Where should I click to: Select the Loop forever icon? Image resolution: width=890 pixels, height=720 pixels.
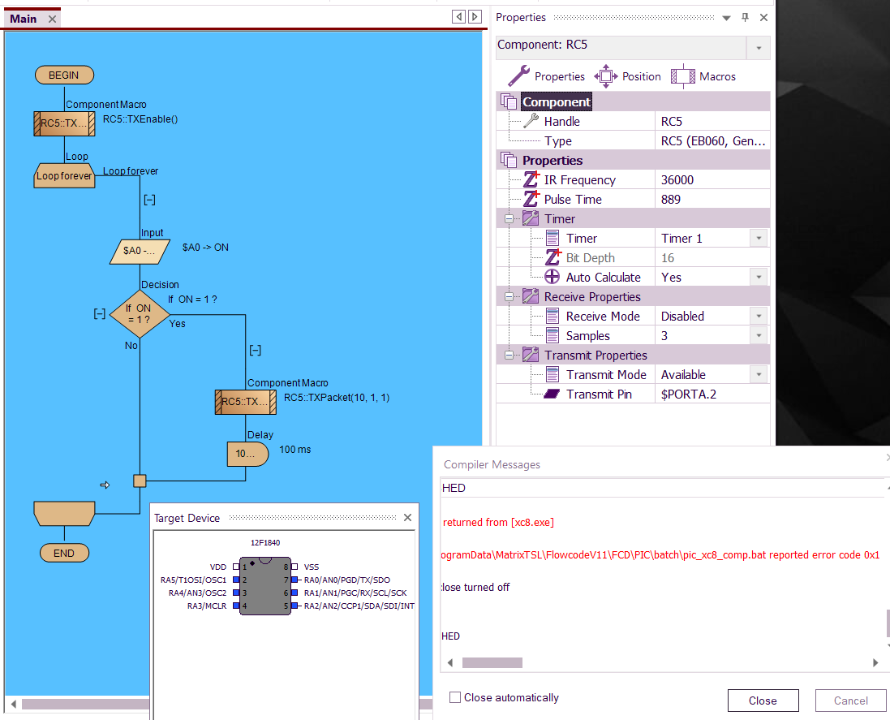64,175
